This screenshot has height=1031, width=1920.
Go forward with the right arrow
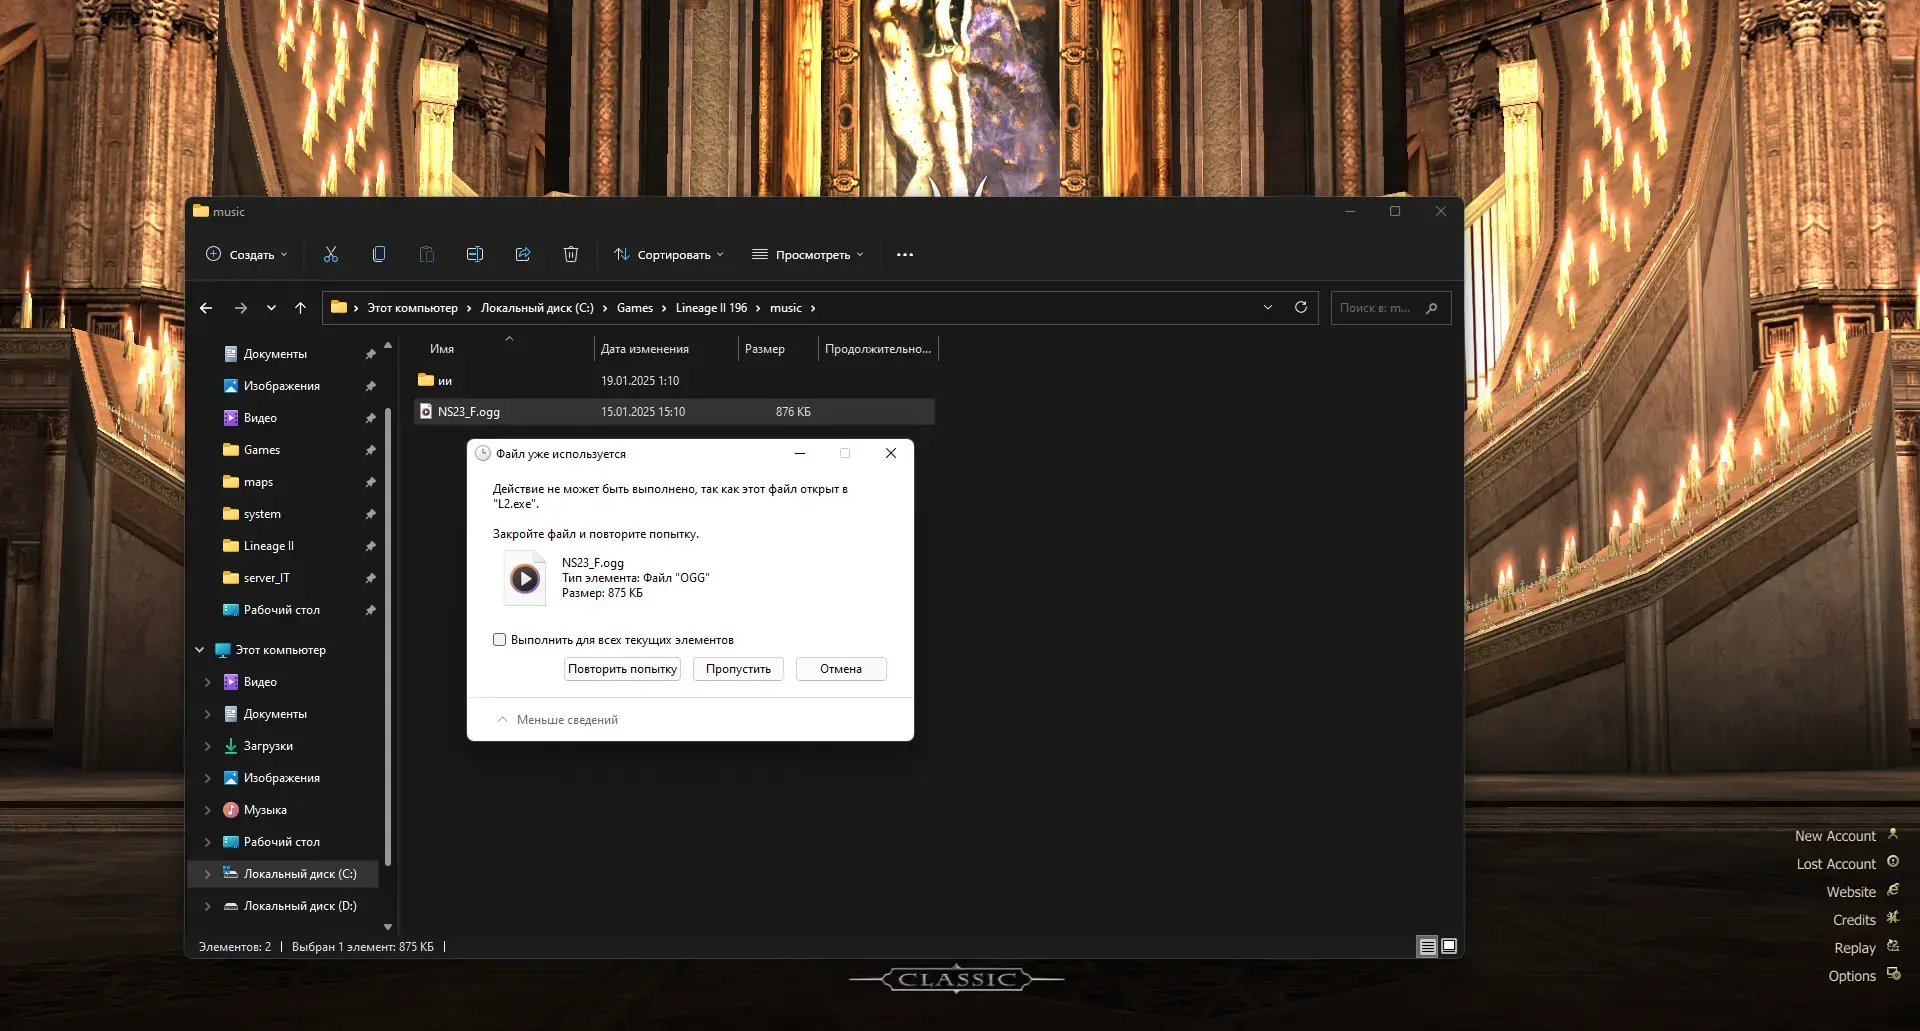coord(241,308)
